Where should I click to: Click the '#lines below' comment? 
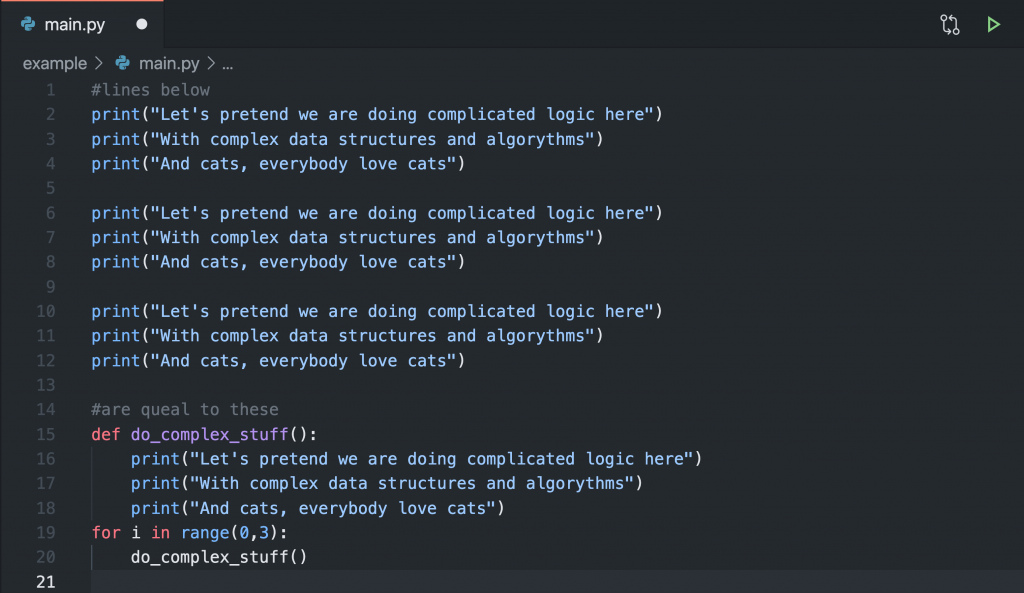[150, 90]
